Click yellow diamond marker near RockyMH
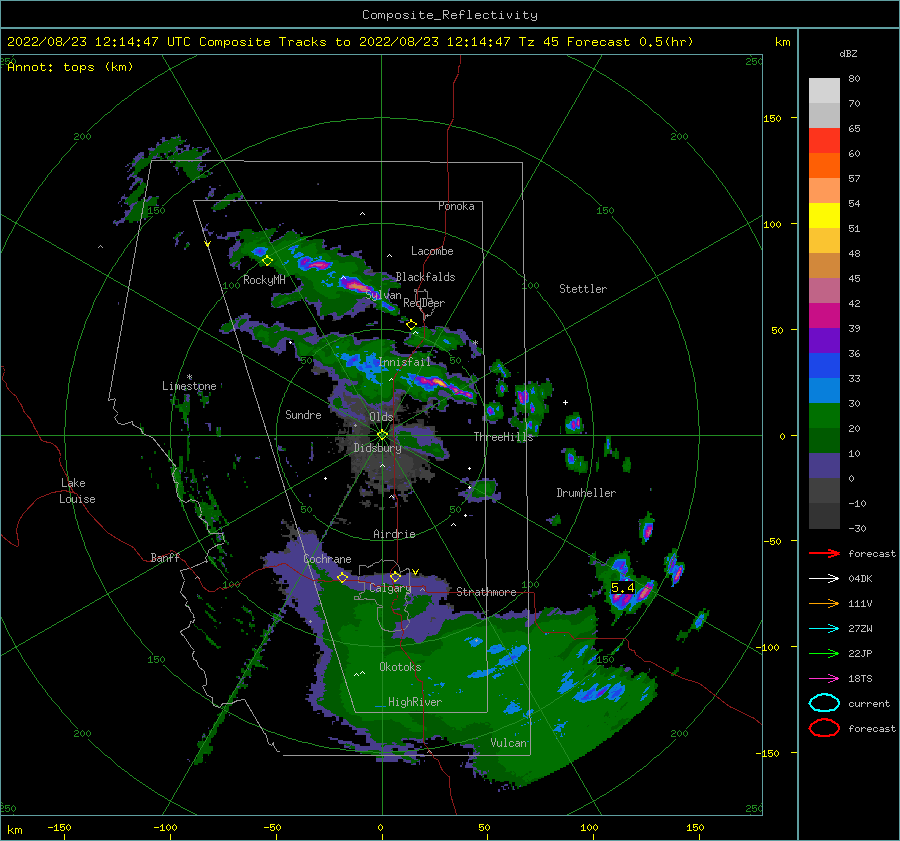900x841 pixels. 267,261
